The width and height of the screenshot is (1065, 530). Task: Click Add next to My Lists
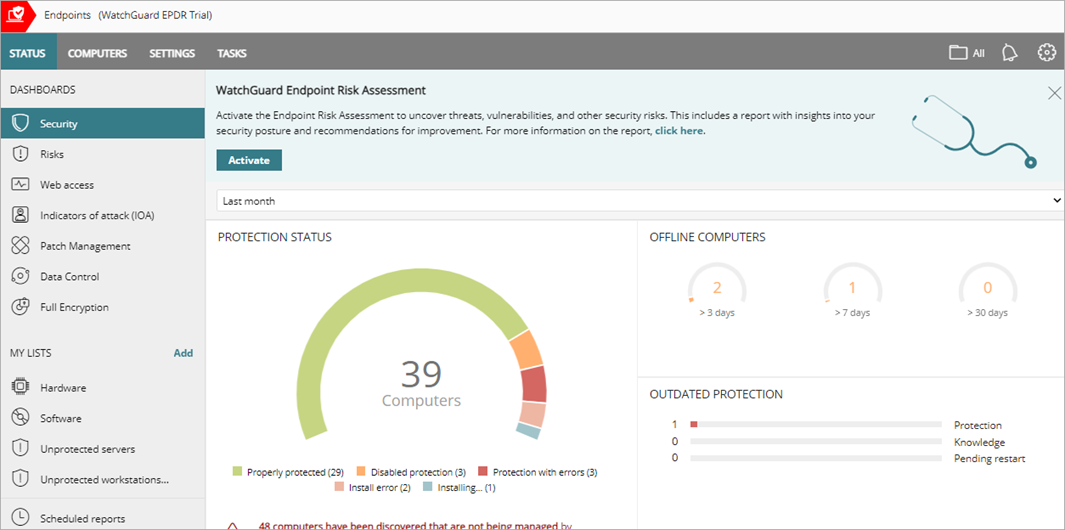183,353
